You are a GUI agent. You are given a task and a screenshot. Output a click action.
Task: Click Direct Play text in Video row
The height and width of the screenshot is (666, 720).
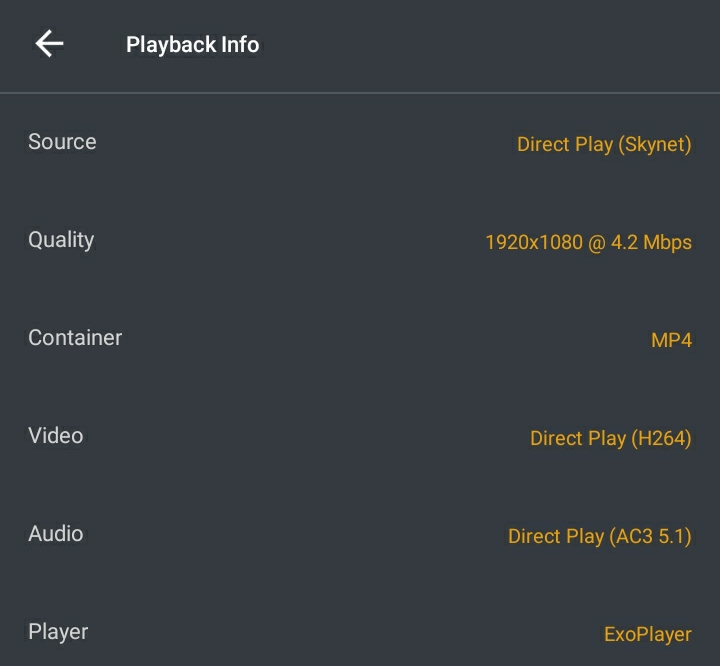click(x=577, y=438)
